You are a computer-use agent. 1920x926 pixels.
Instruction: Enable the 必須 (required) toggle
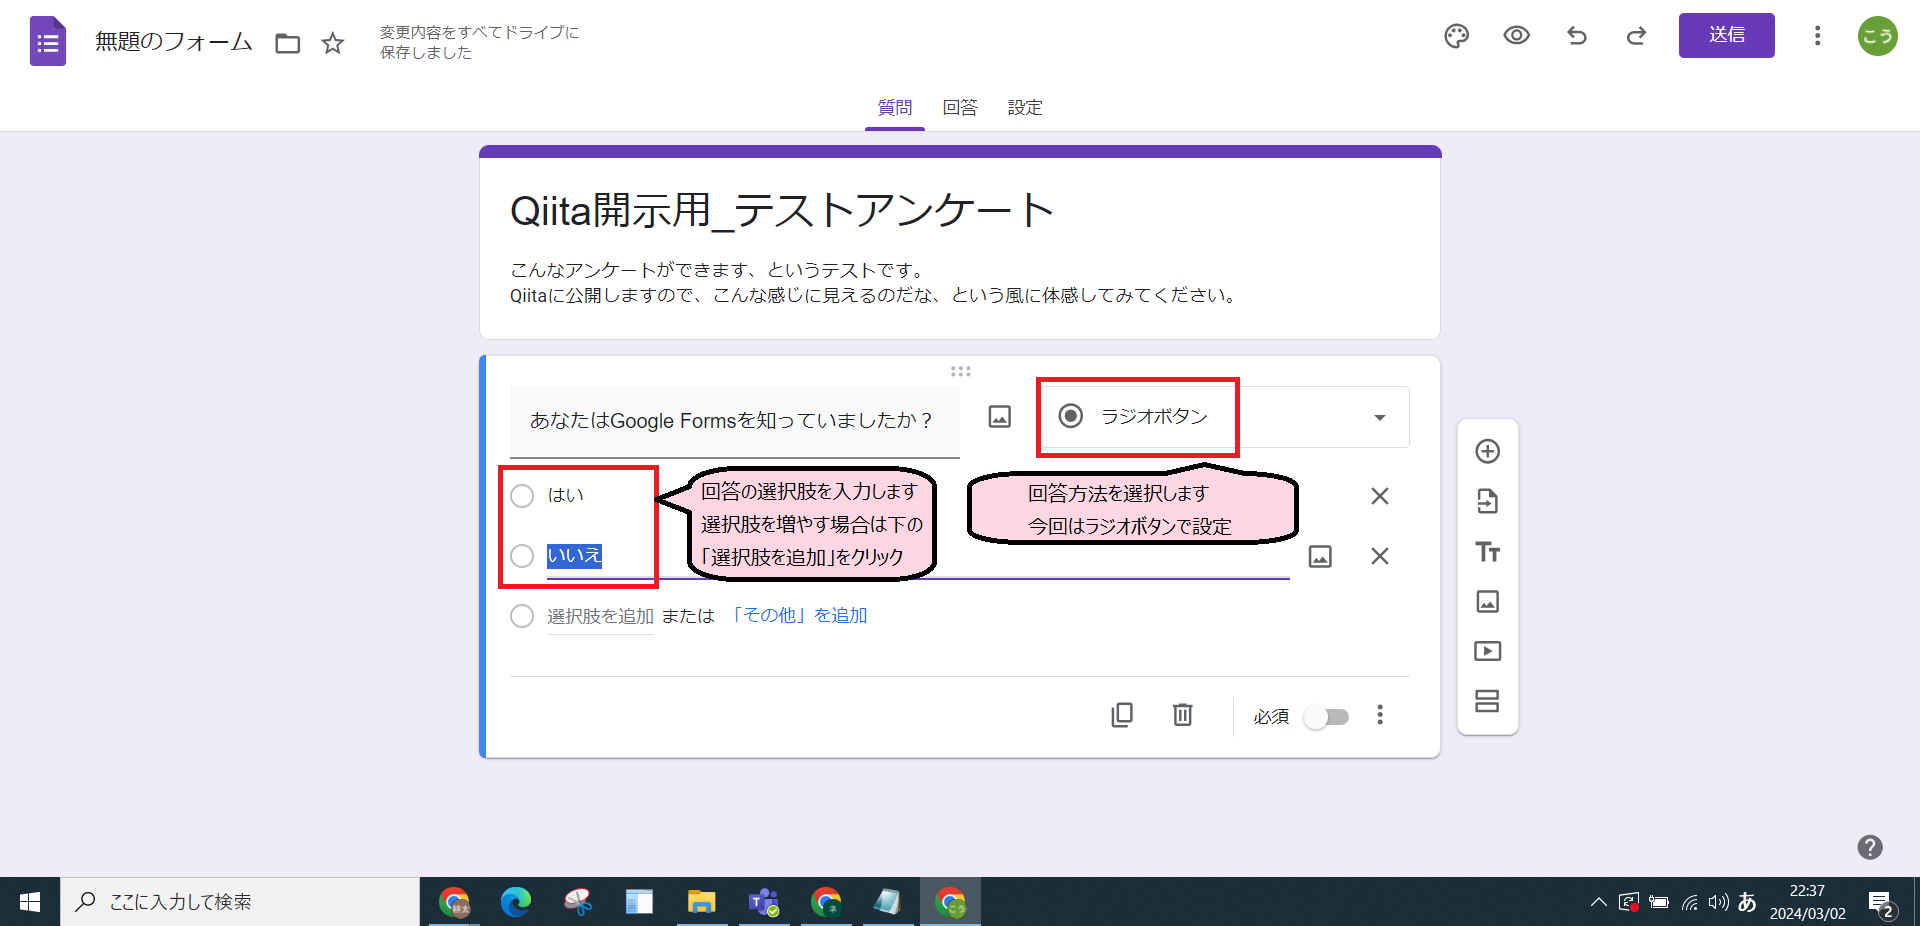pyautogui.click(x=1327, y=716)
